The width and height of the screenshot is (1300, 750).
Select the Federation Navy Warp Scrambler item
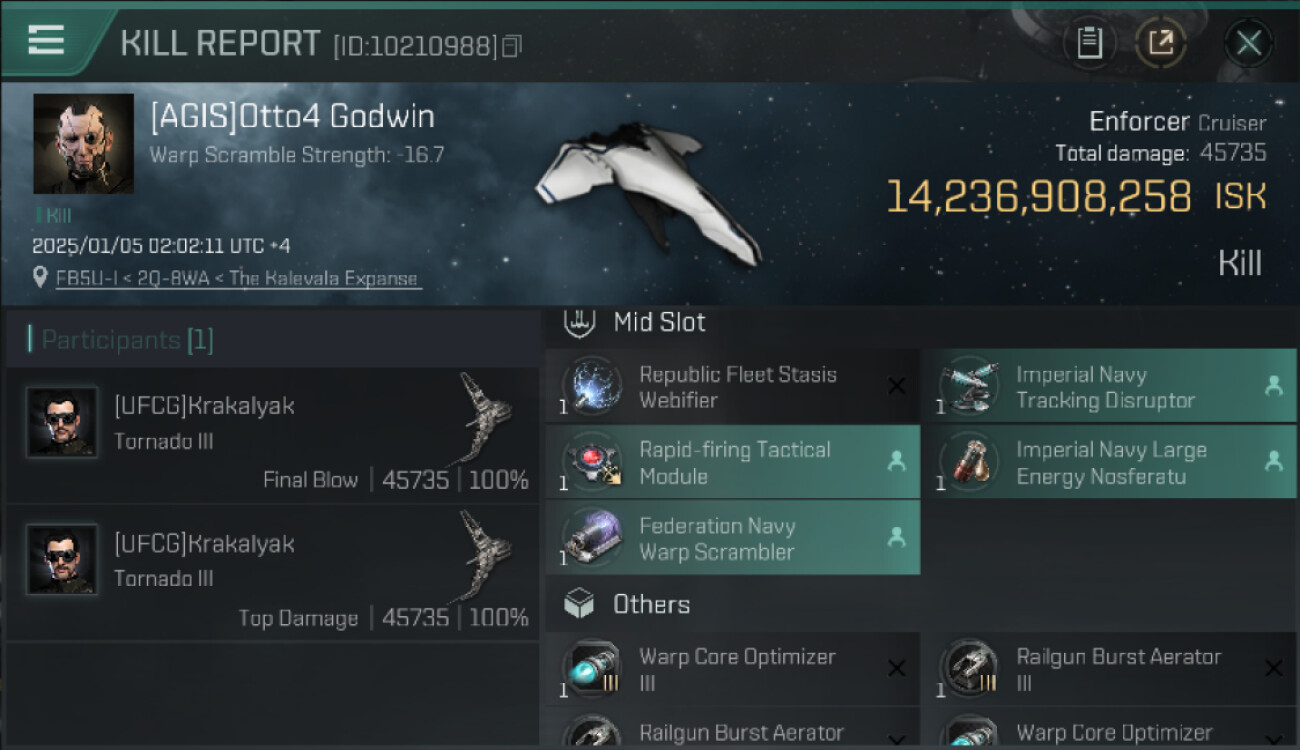click(716, 538)
